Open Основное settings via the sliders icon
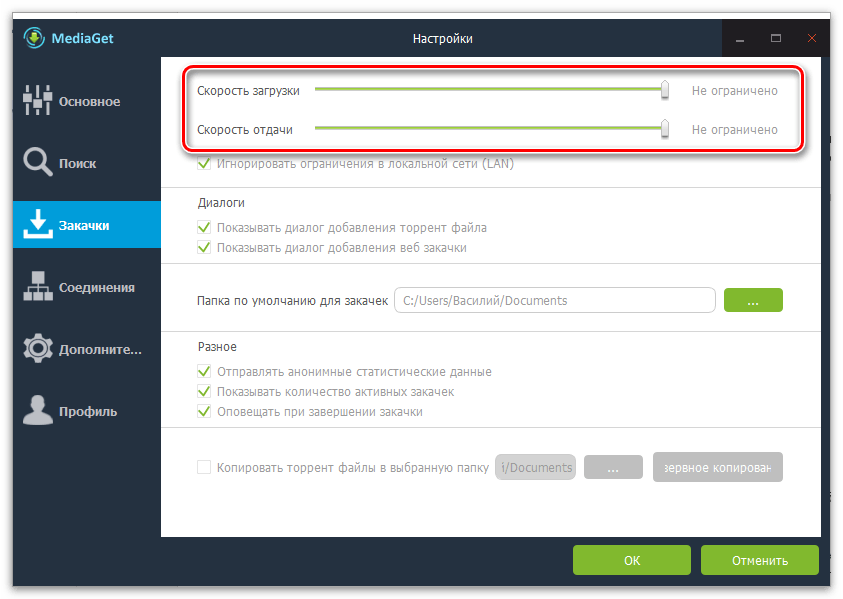The width and height of the screenshot is (843, 599). tap(38, 101)
